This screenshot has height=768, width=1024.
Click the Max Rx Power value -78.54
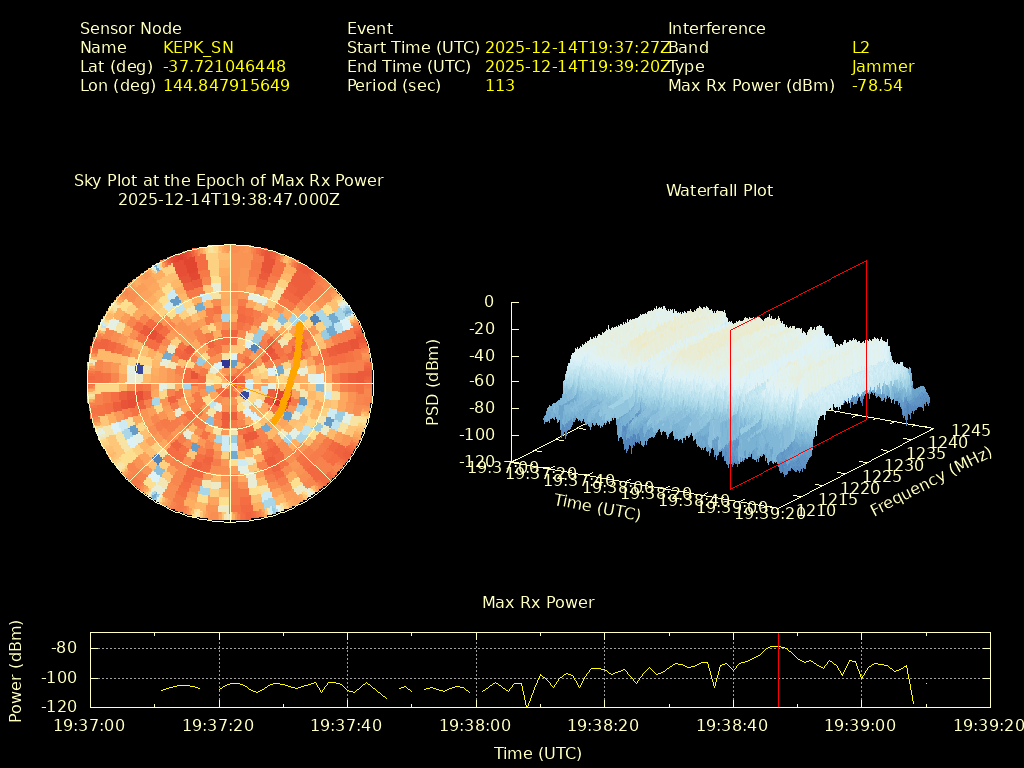876,86
